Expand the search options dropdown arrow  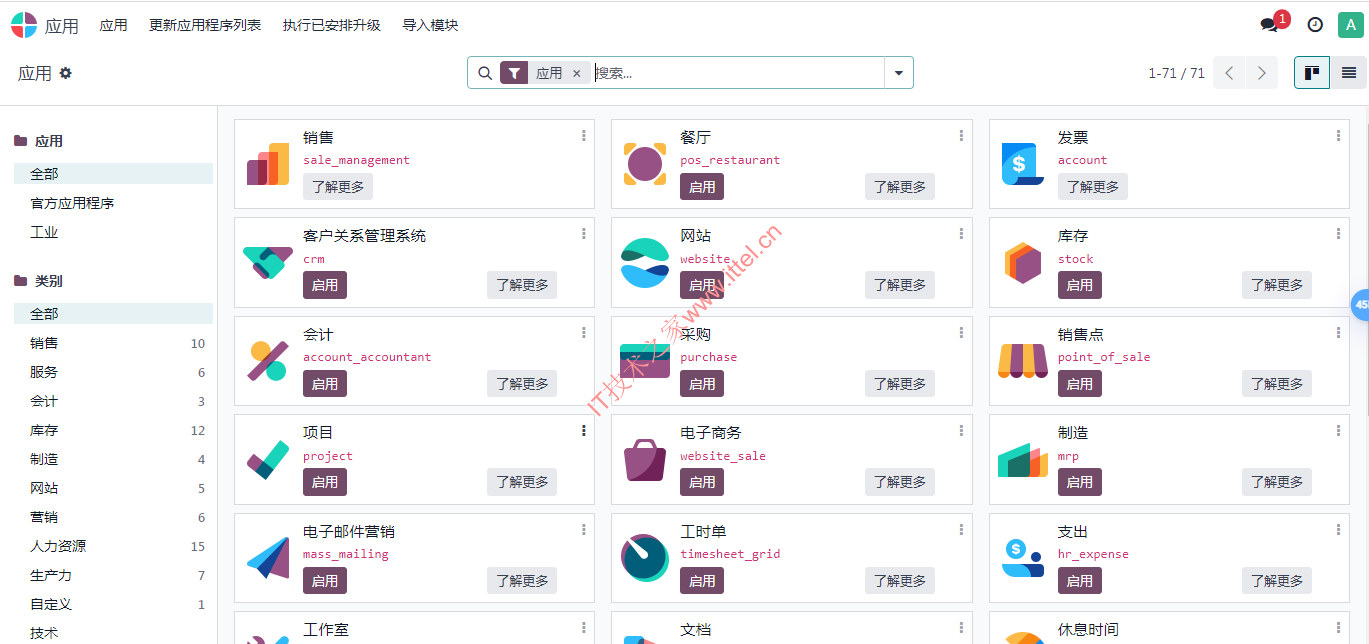[x=899, y=73]
